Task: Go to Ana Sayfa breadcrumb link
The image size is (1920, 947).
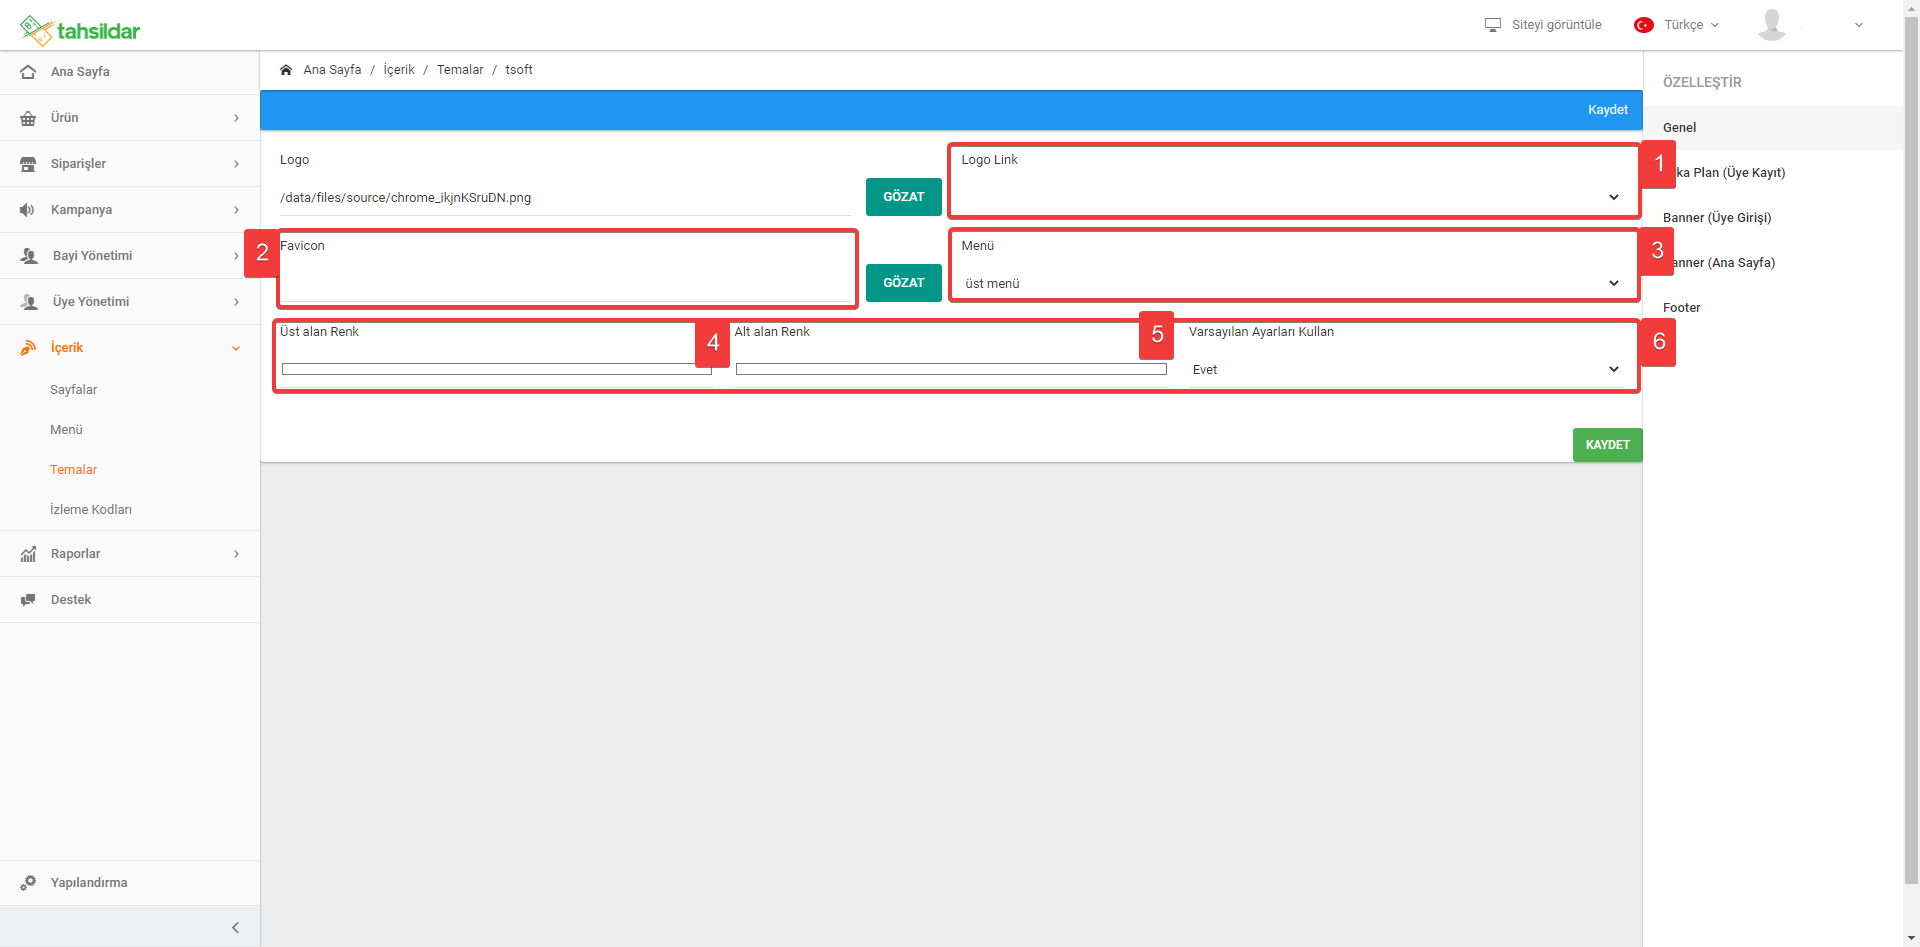Action: tap(332, 70)
